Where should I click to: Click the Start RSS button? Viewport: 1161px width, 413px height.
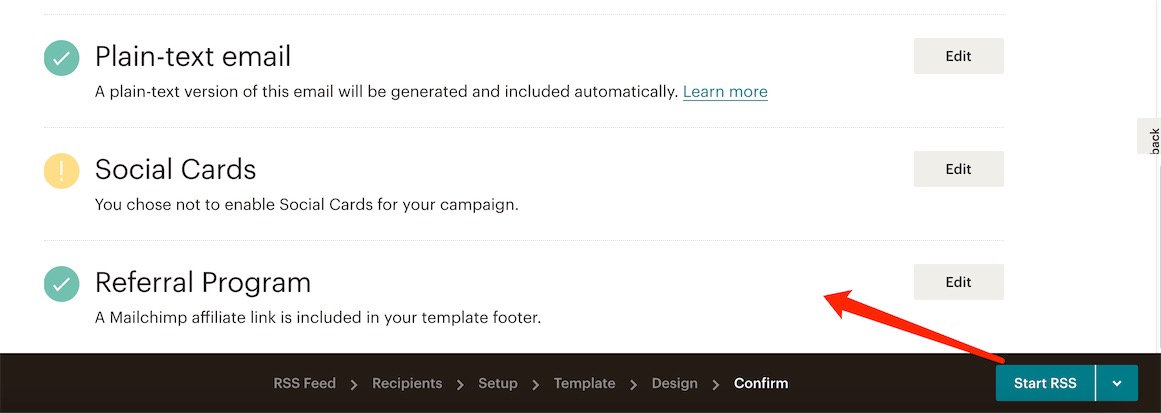click(1045, 383)
